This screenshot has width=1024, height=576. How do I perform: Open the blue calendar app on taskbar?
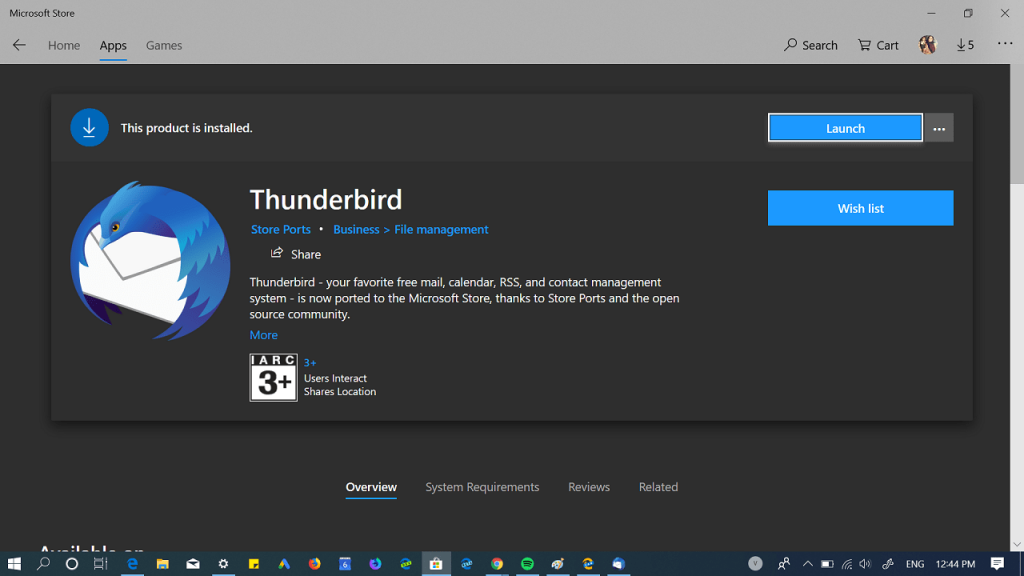(345, 564)
